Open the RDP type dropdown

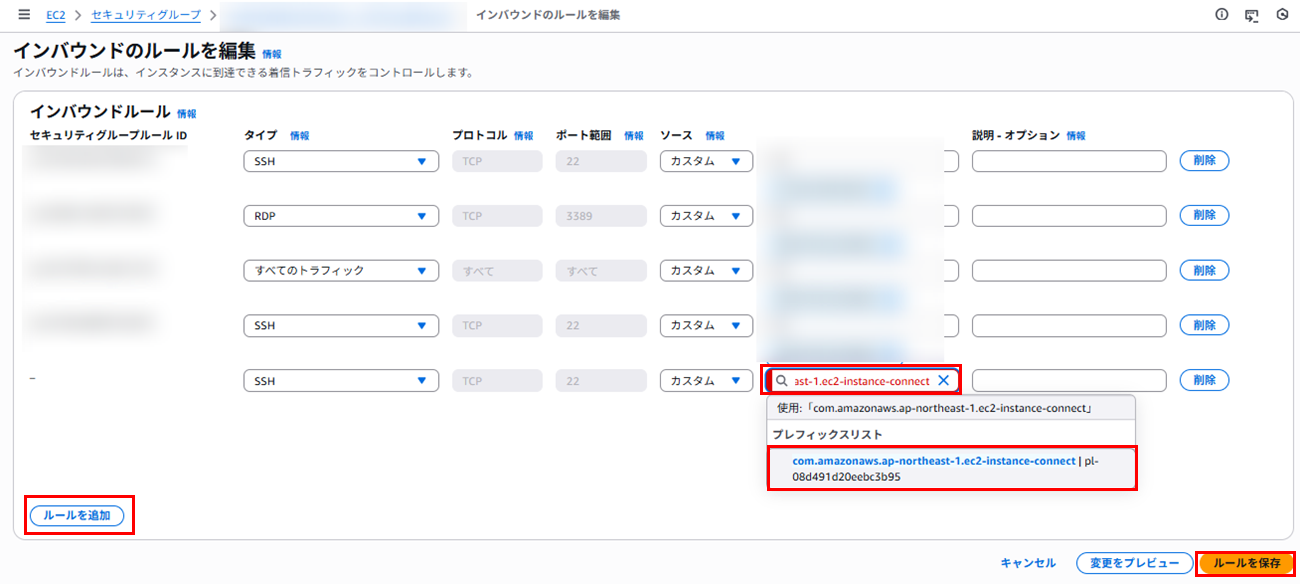coord(341,215)
